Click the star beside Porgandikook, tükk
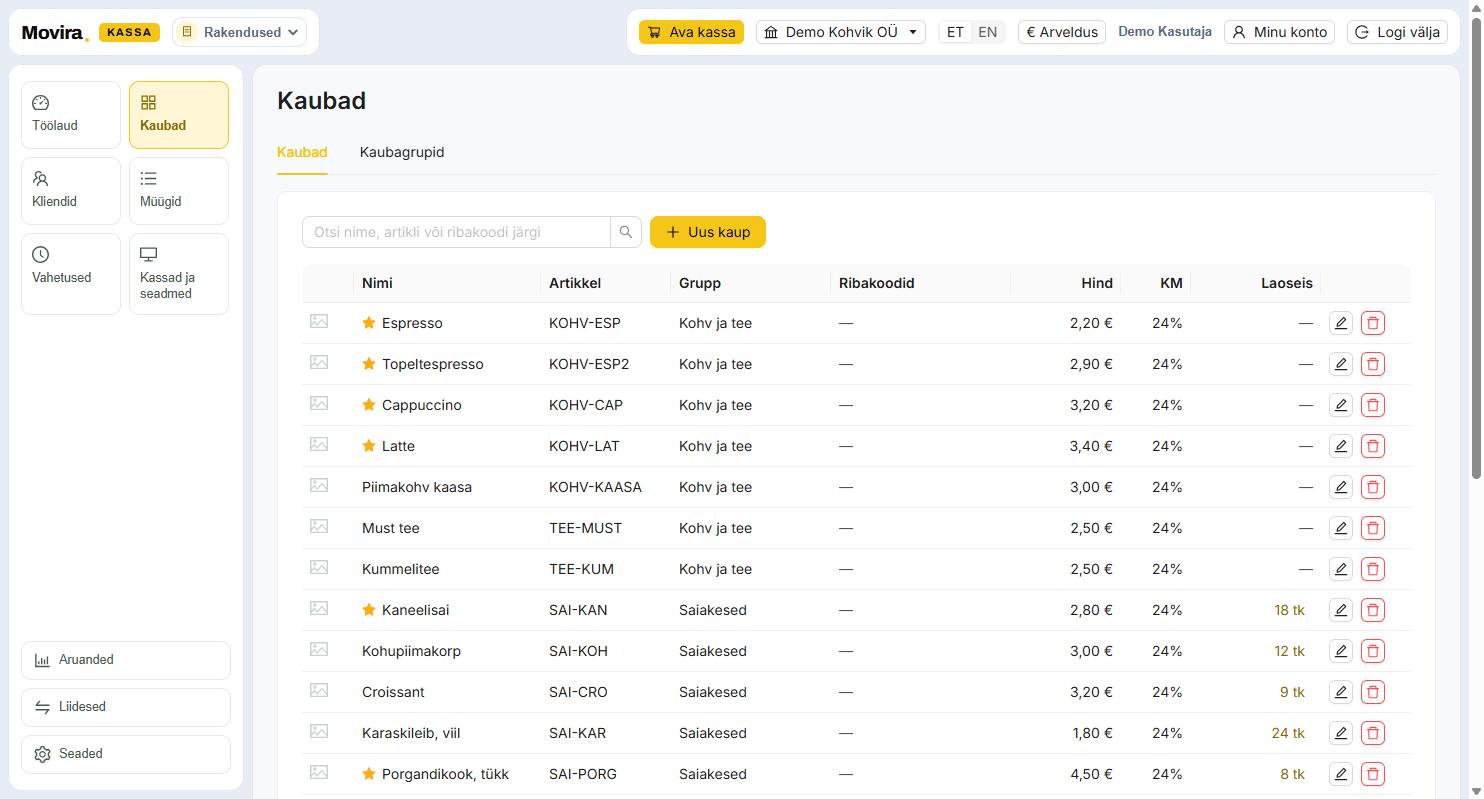 [369, 774]
